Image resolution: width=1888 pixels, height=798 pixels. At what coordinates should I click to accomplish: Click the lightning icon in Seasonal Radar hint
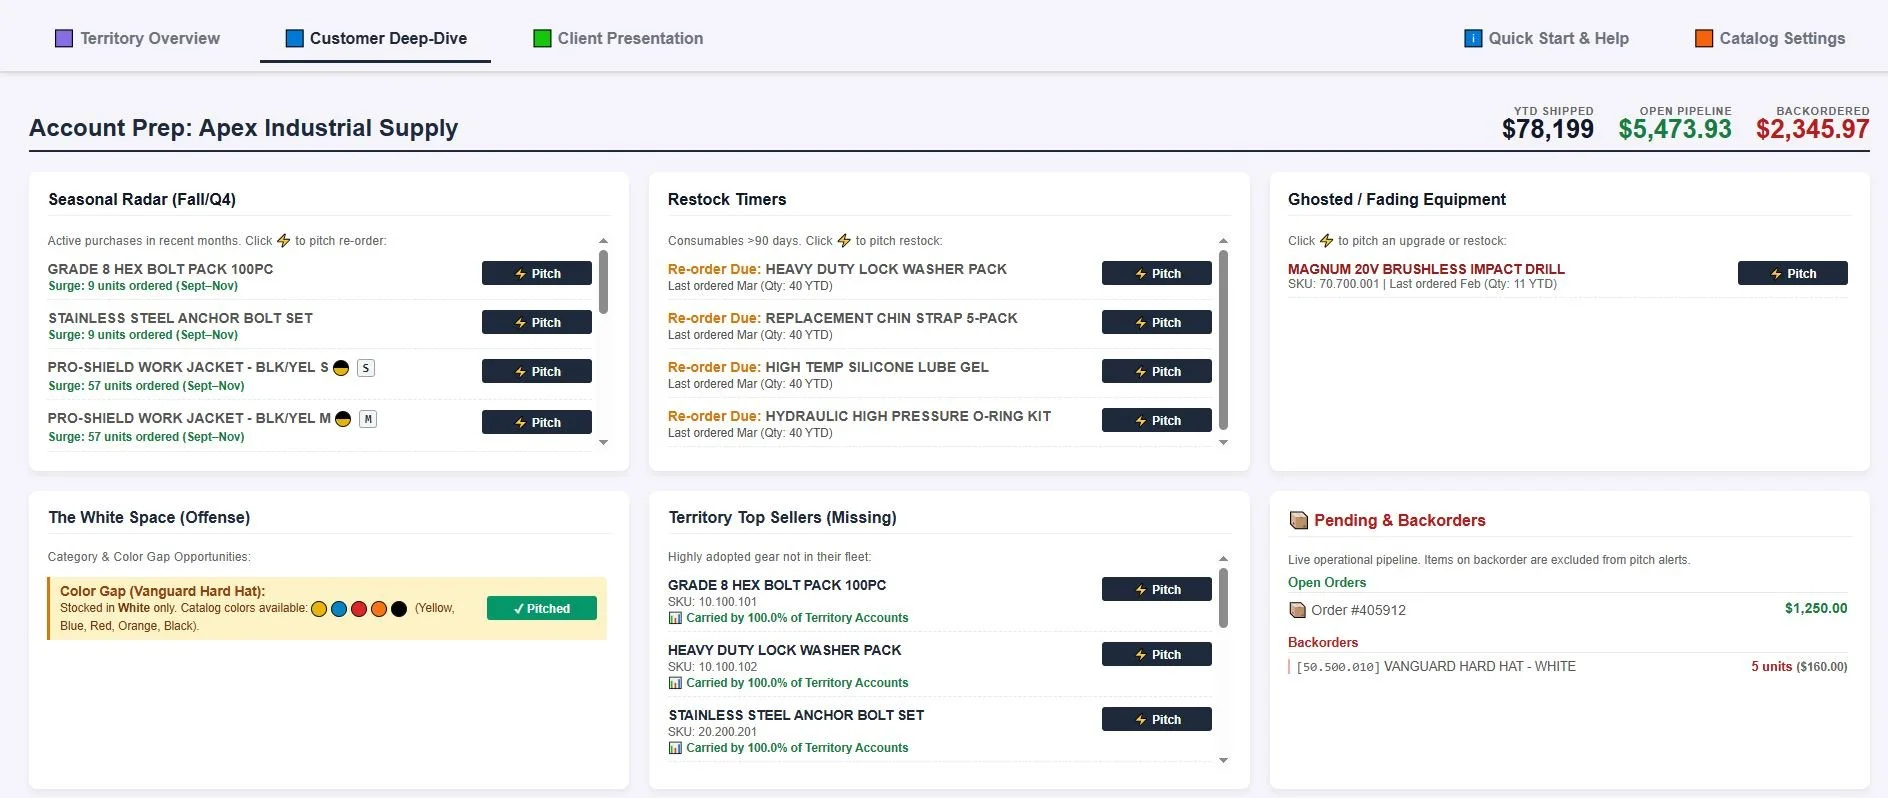point(283,241)
